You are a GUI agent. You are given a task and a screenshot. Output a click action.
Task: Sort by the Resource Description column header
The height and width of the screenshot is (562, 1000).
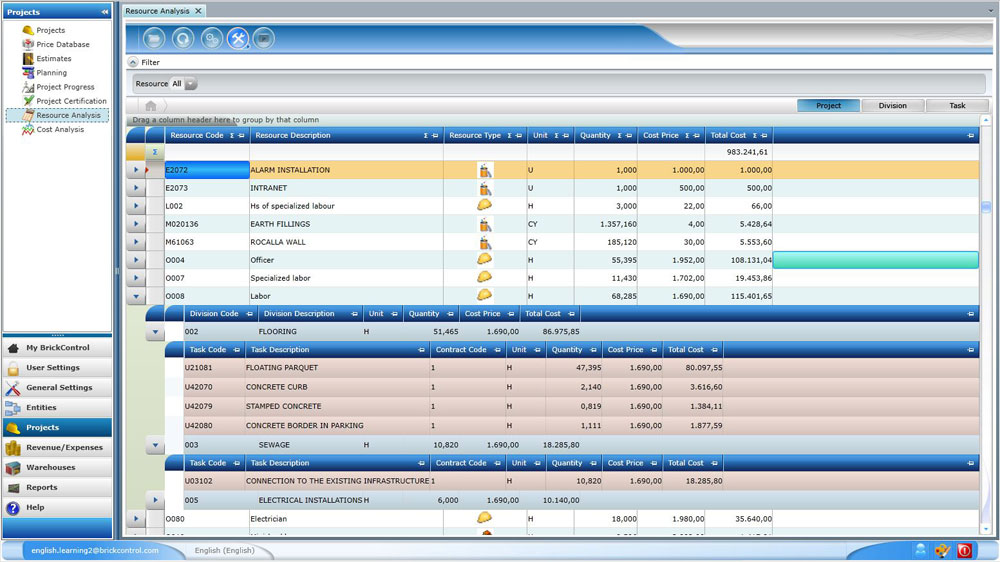[x=290, y=136]
